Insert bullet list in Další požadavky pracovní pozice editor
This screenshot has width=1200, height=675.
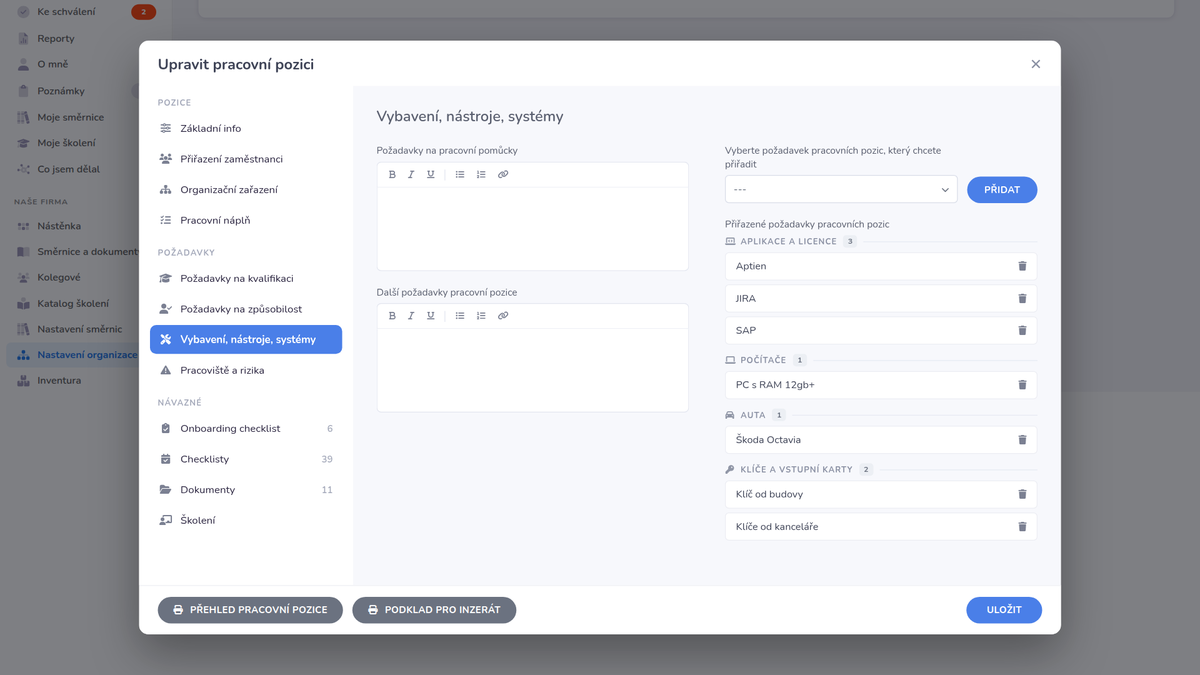click(x=460, y=316)
